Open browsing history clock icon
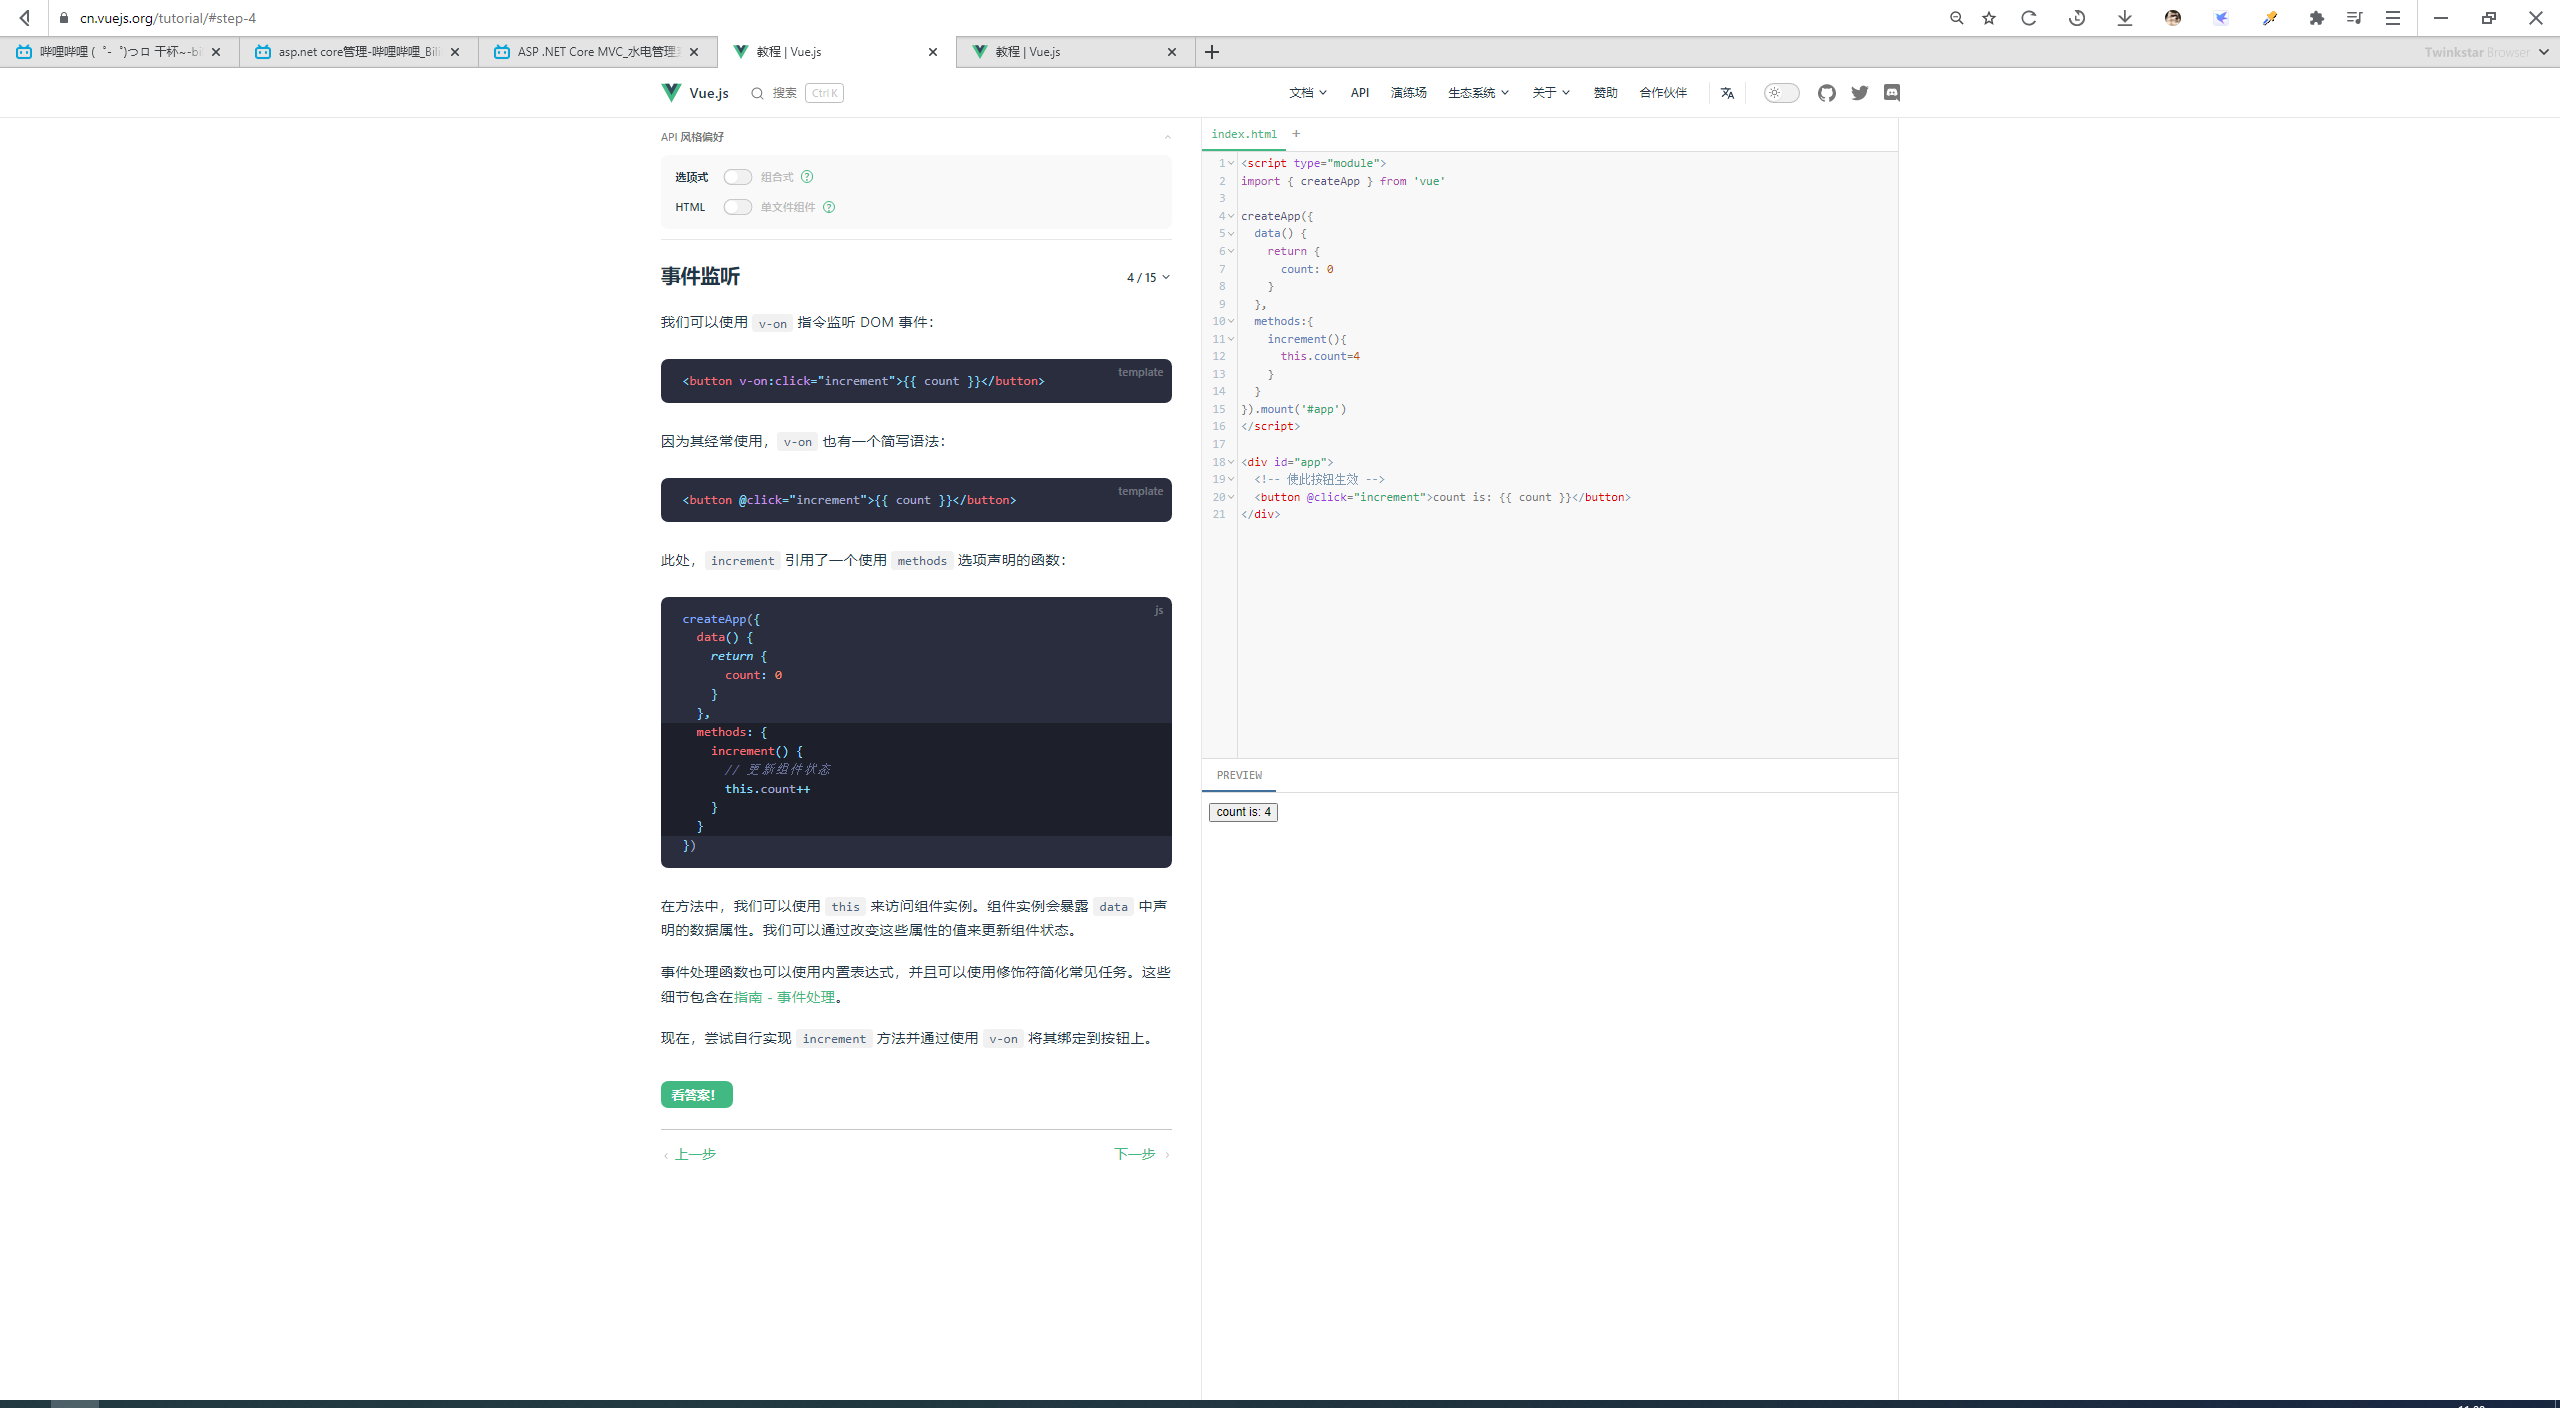 coord(2077,18)
